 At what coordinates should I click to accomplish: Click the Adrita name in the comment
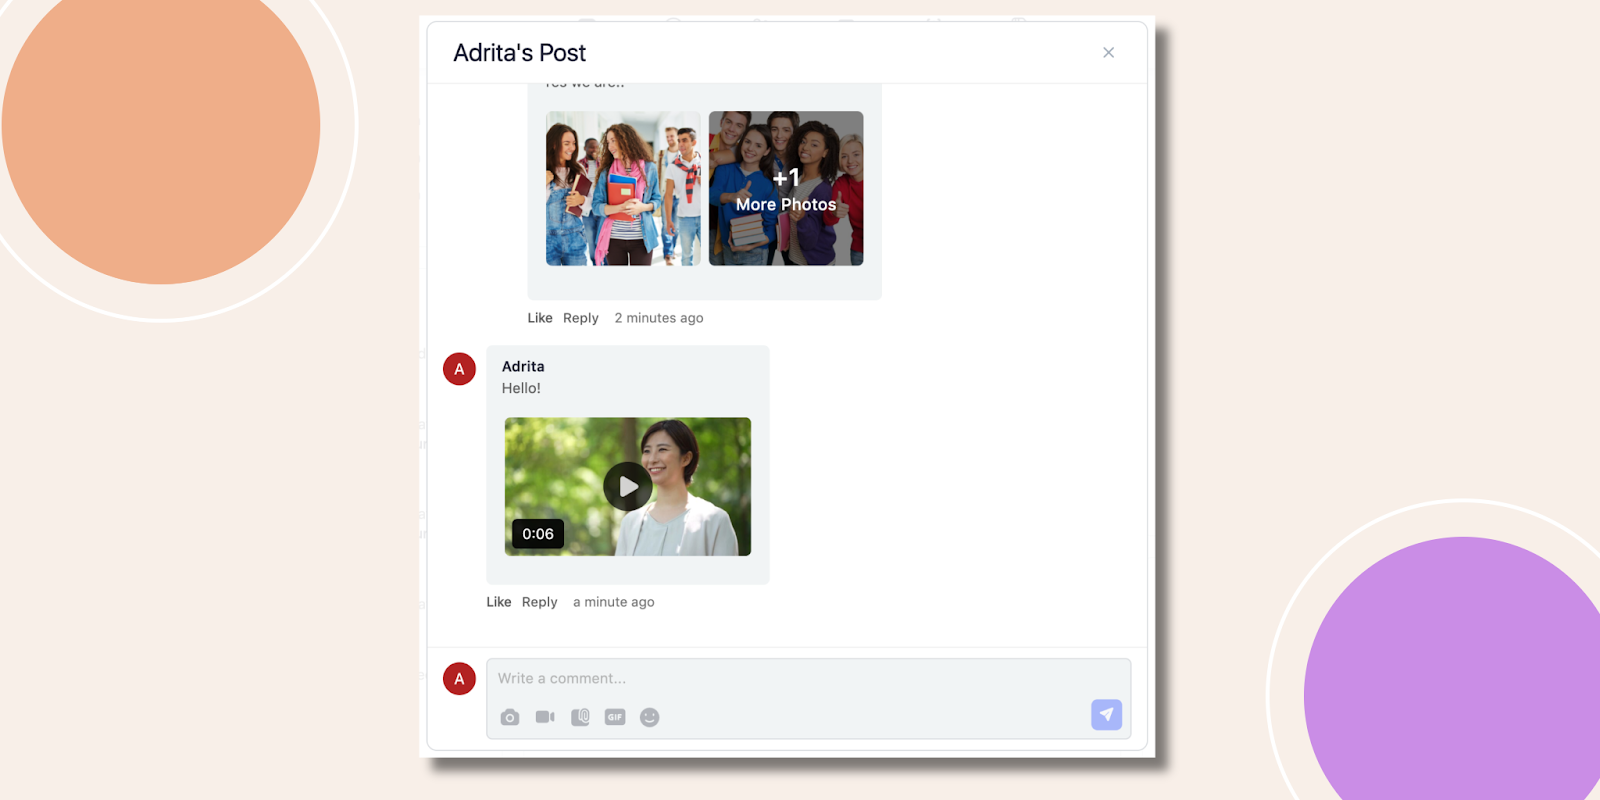point(523,366)
